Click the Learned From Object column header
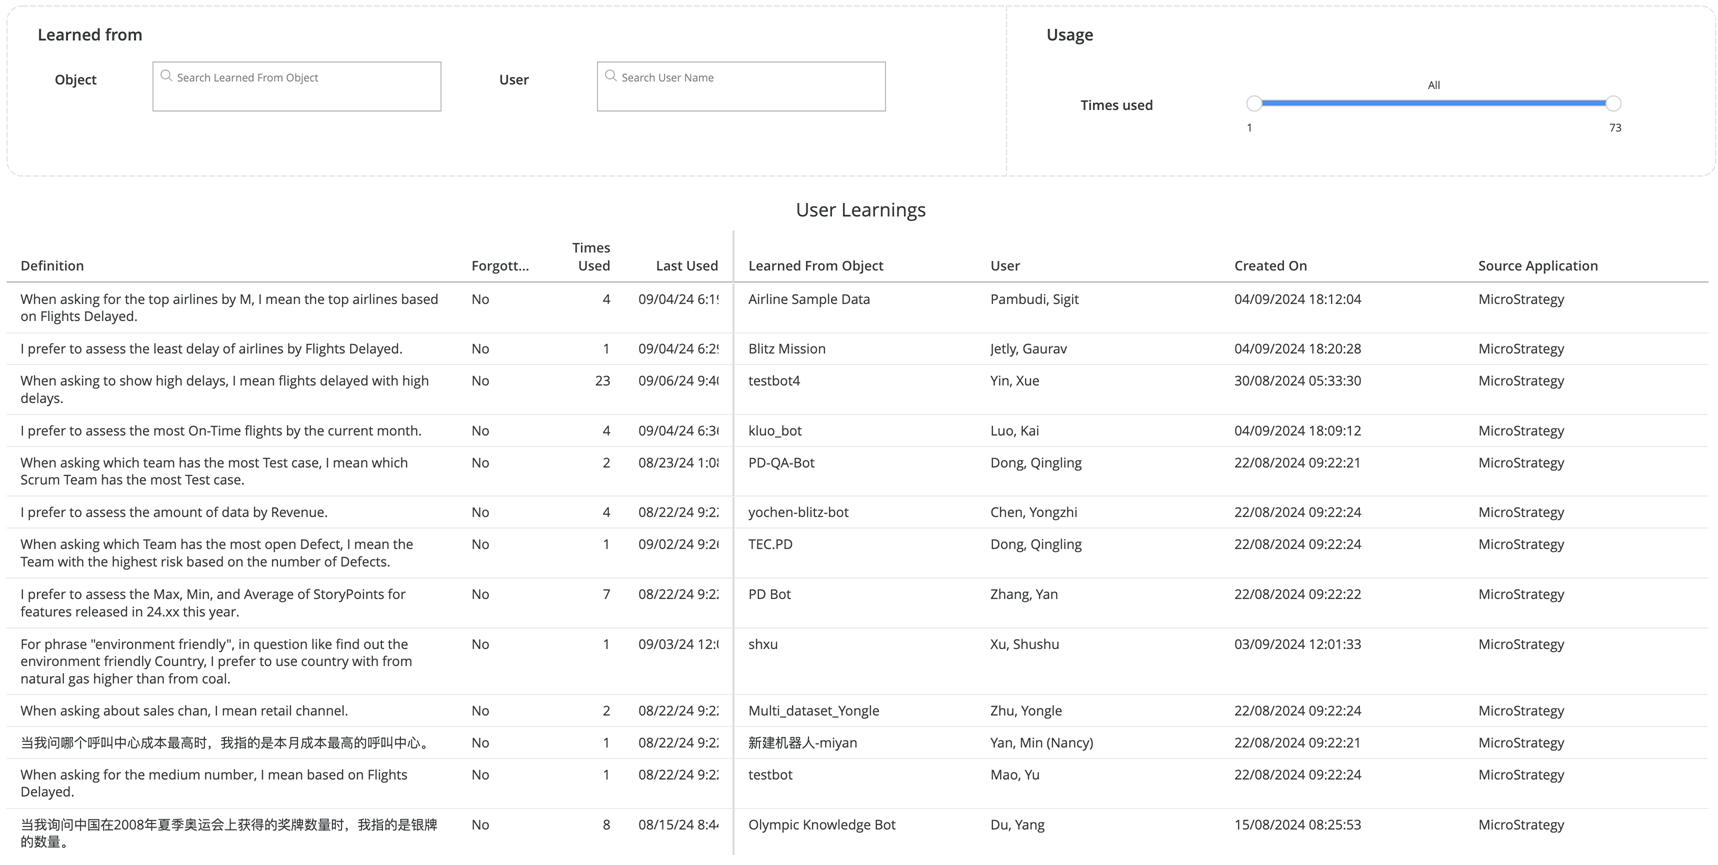 (815, 266)
